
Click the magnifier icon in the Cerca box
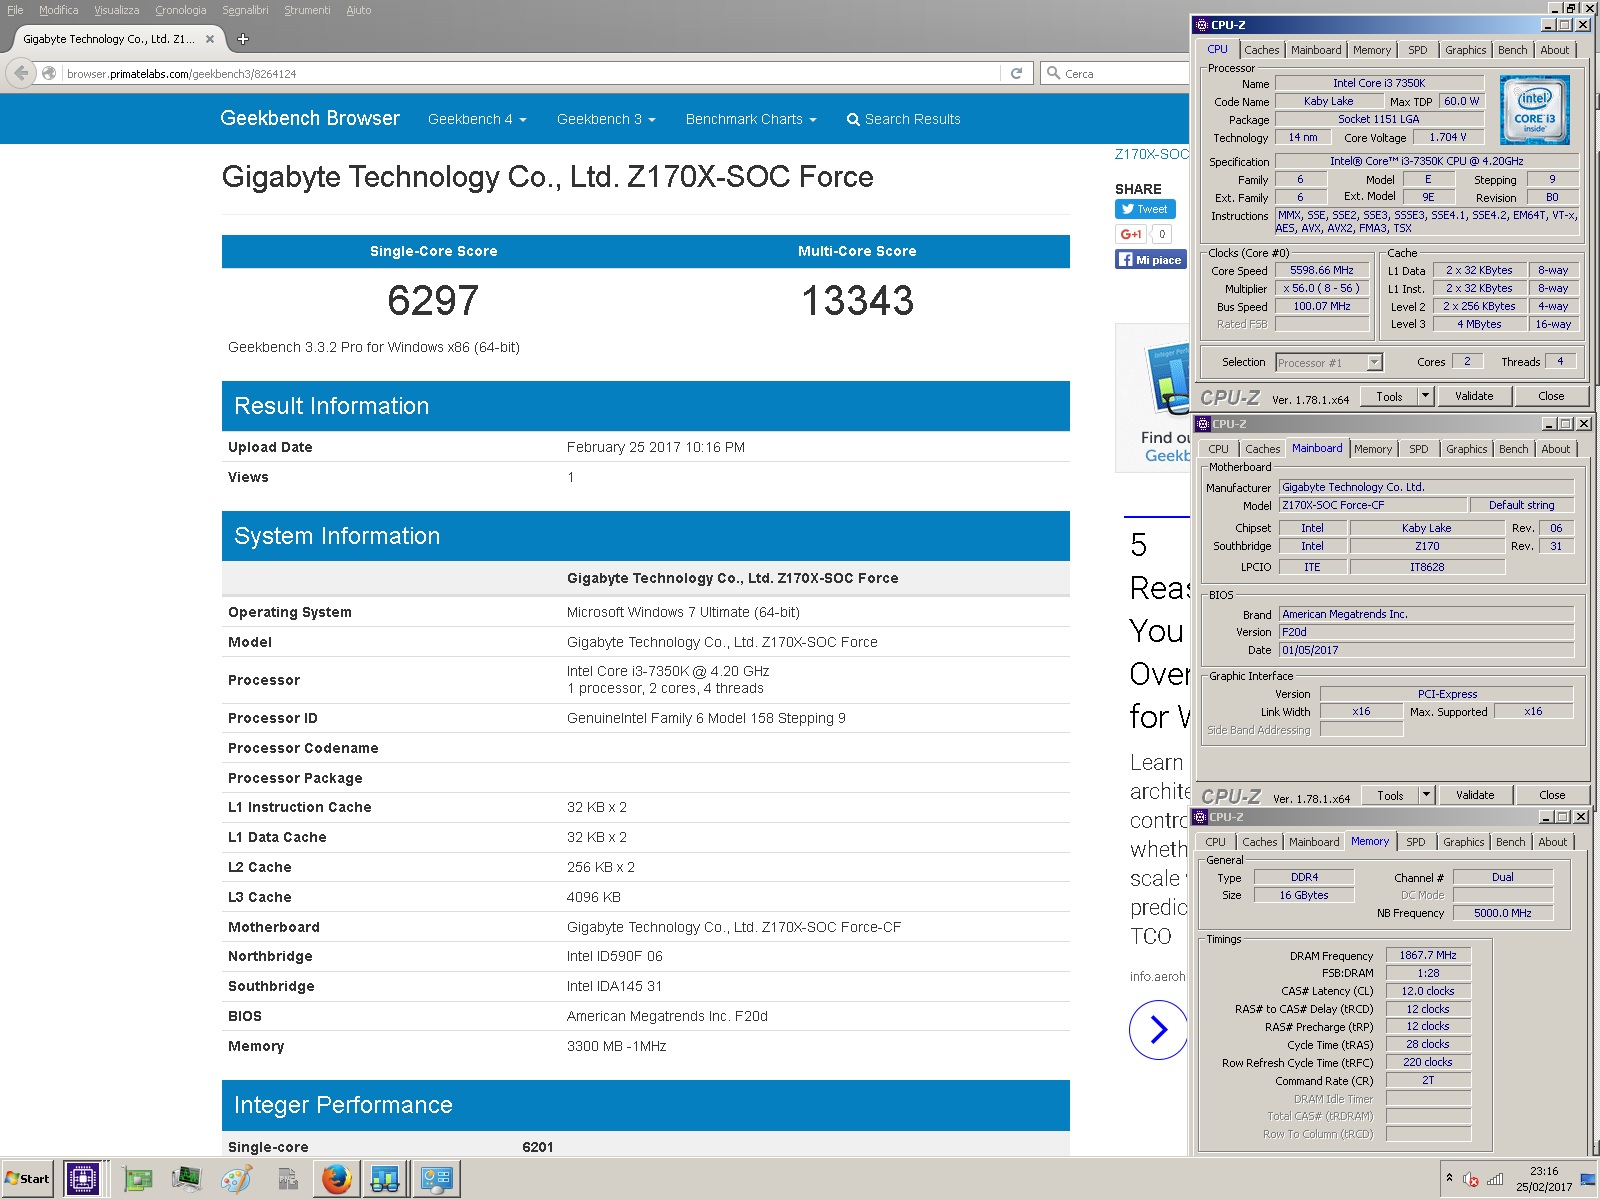[x=1053, y=73]
